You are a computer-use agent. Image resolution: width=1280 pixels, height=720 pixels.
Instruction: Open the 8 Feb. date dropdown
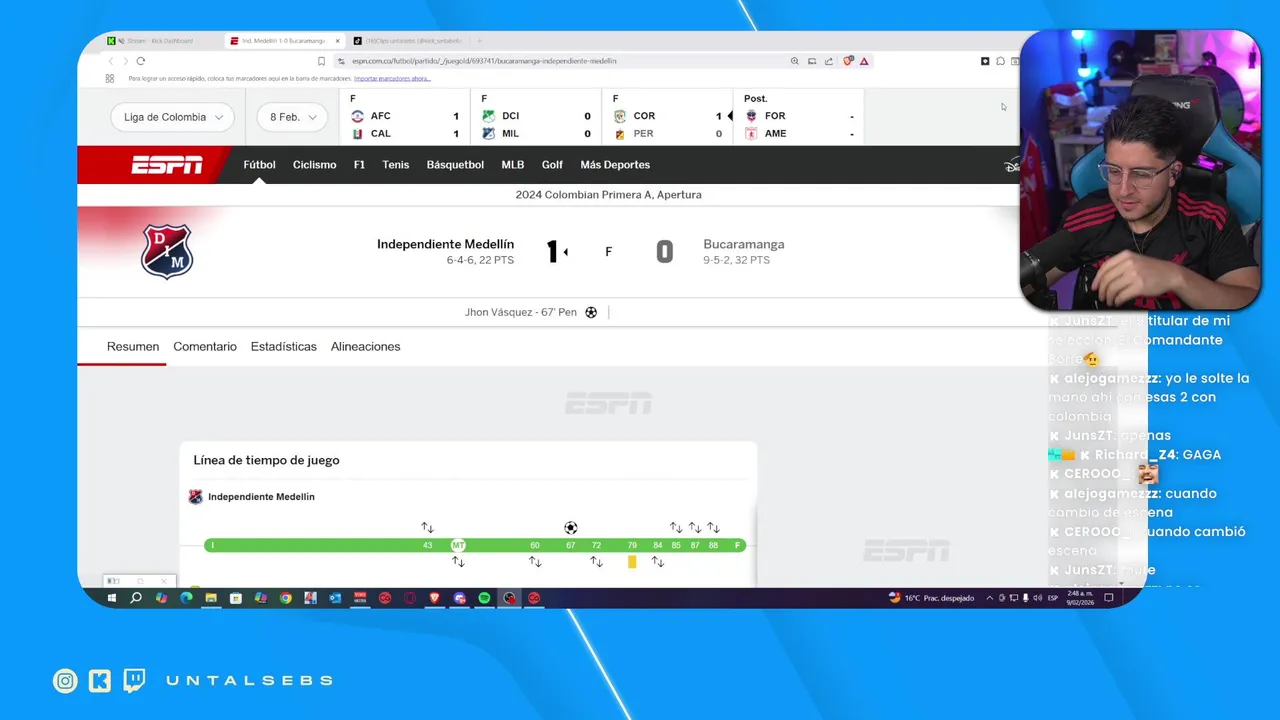click(292, 117)
